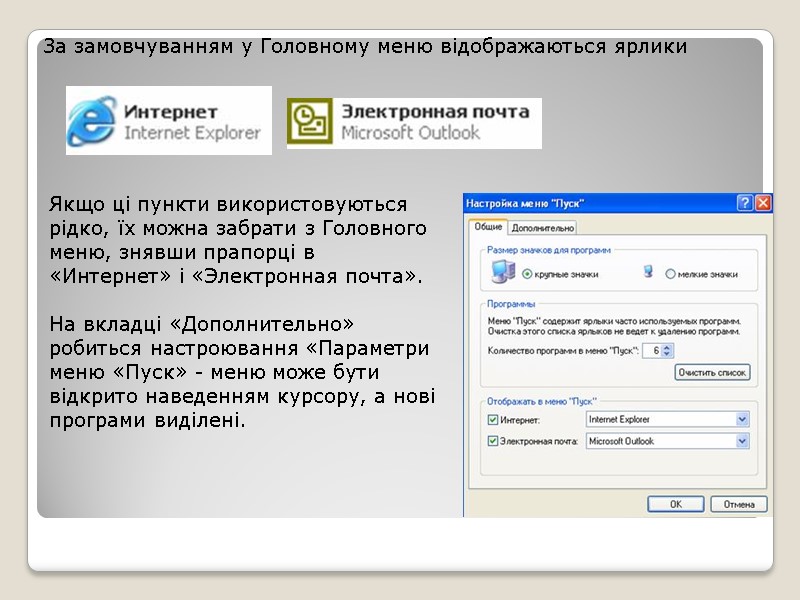This screenshot has height=600, width=800.
Task: Increase program count with up arrow
Action: (x=666, y=347)
